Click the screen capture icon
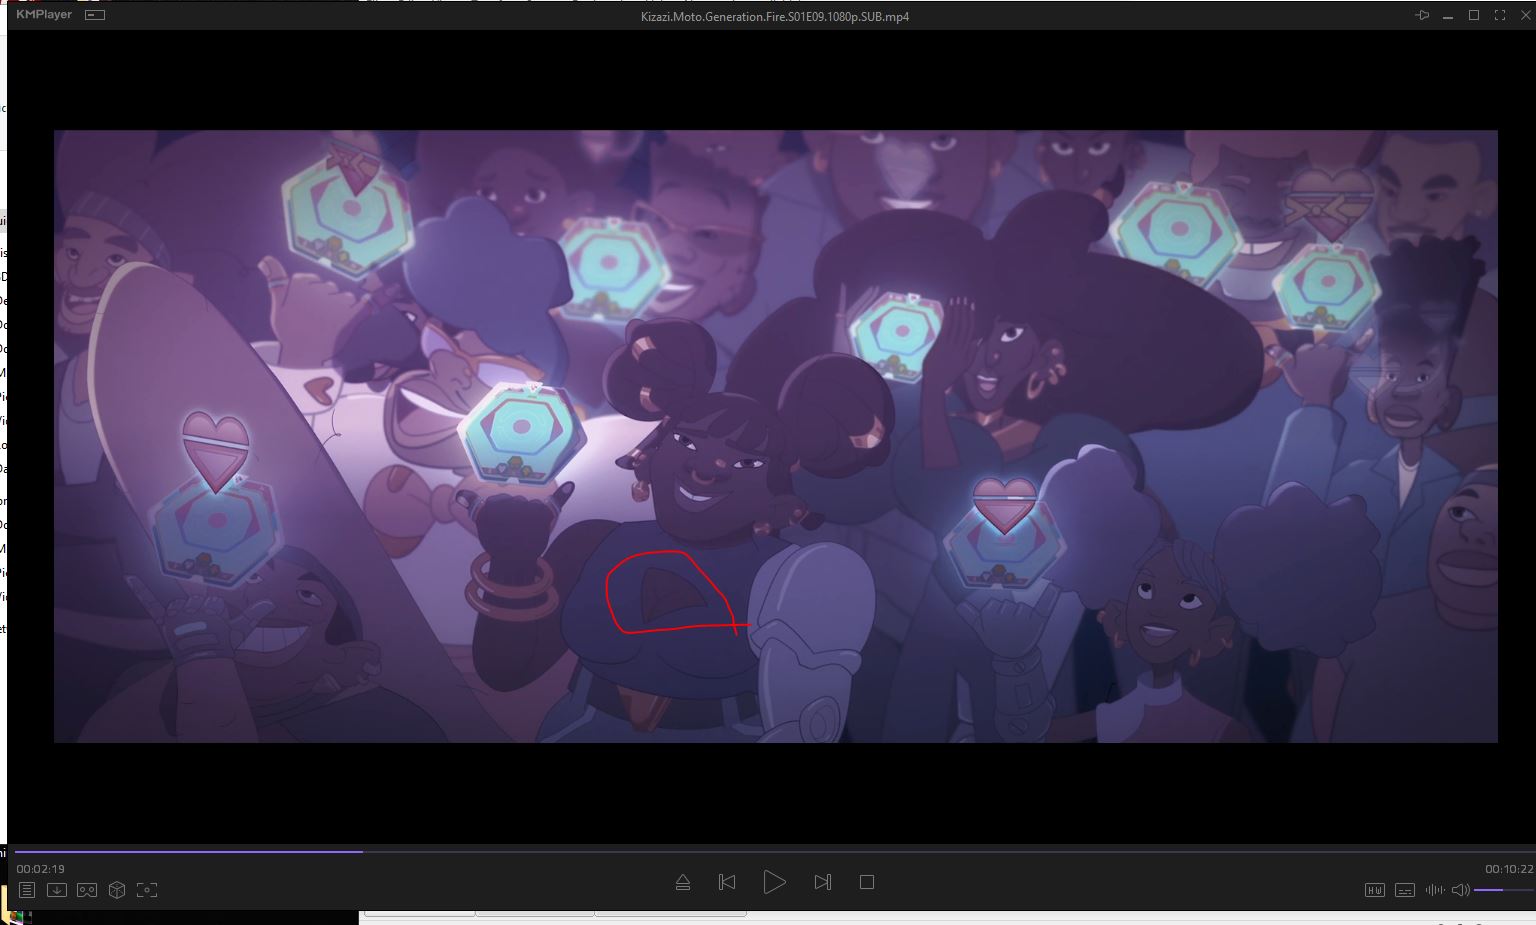The image size is (1536, 925). pyautogui.click(x=147, y=890)
